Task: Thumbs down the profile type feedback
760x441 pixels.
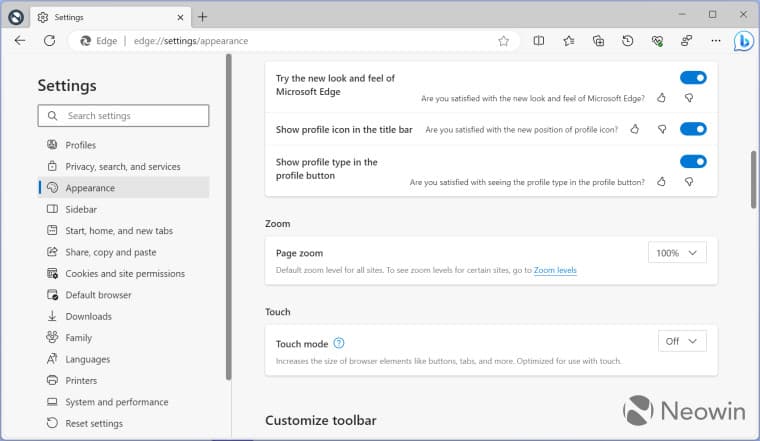Action: click(x=688, y=182)
